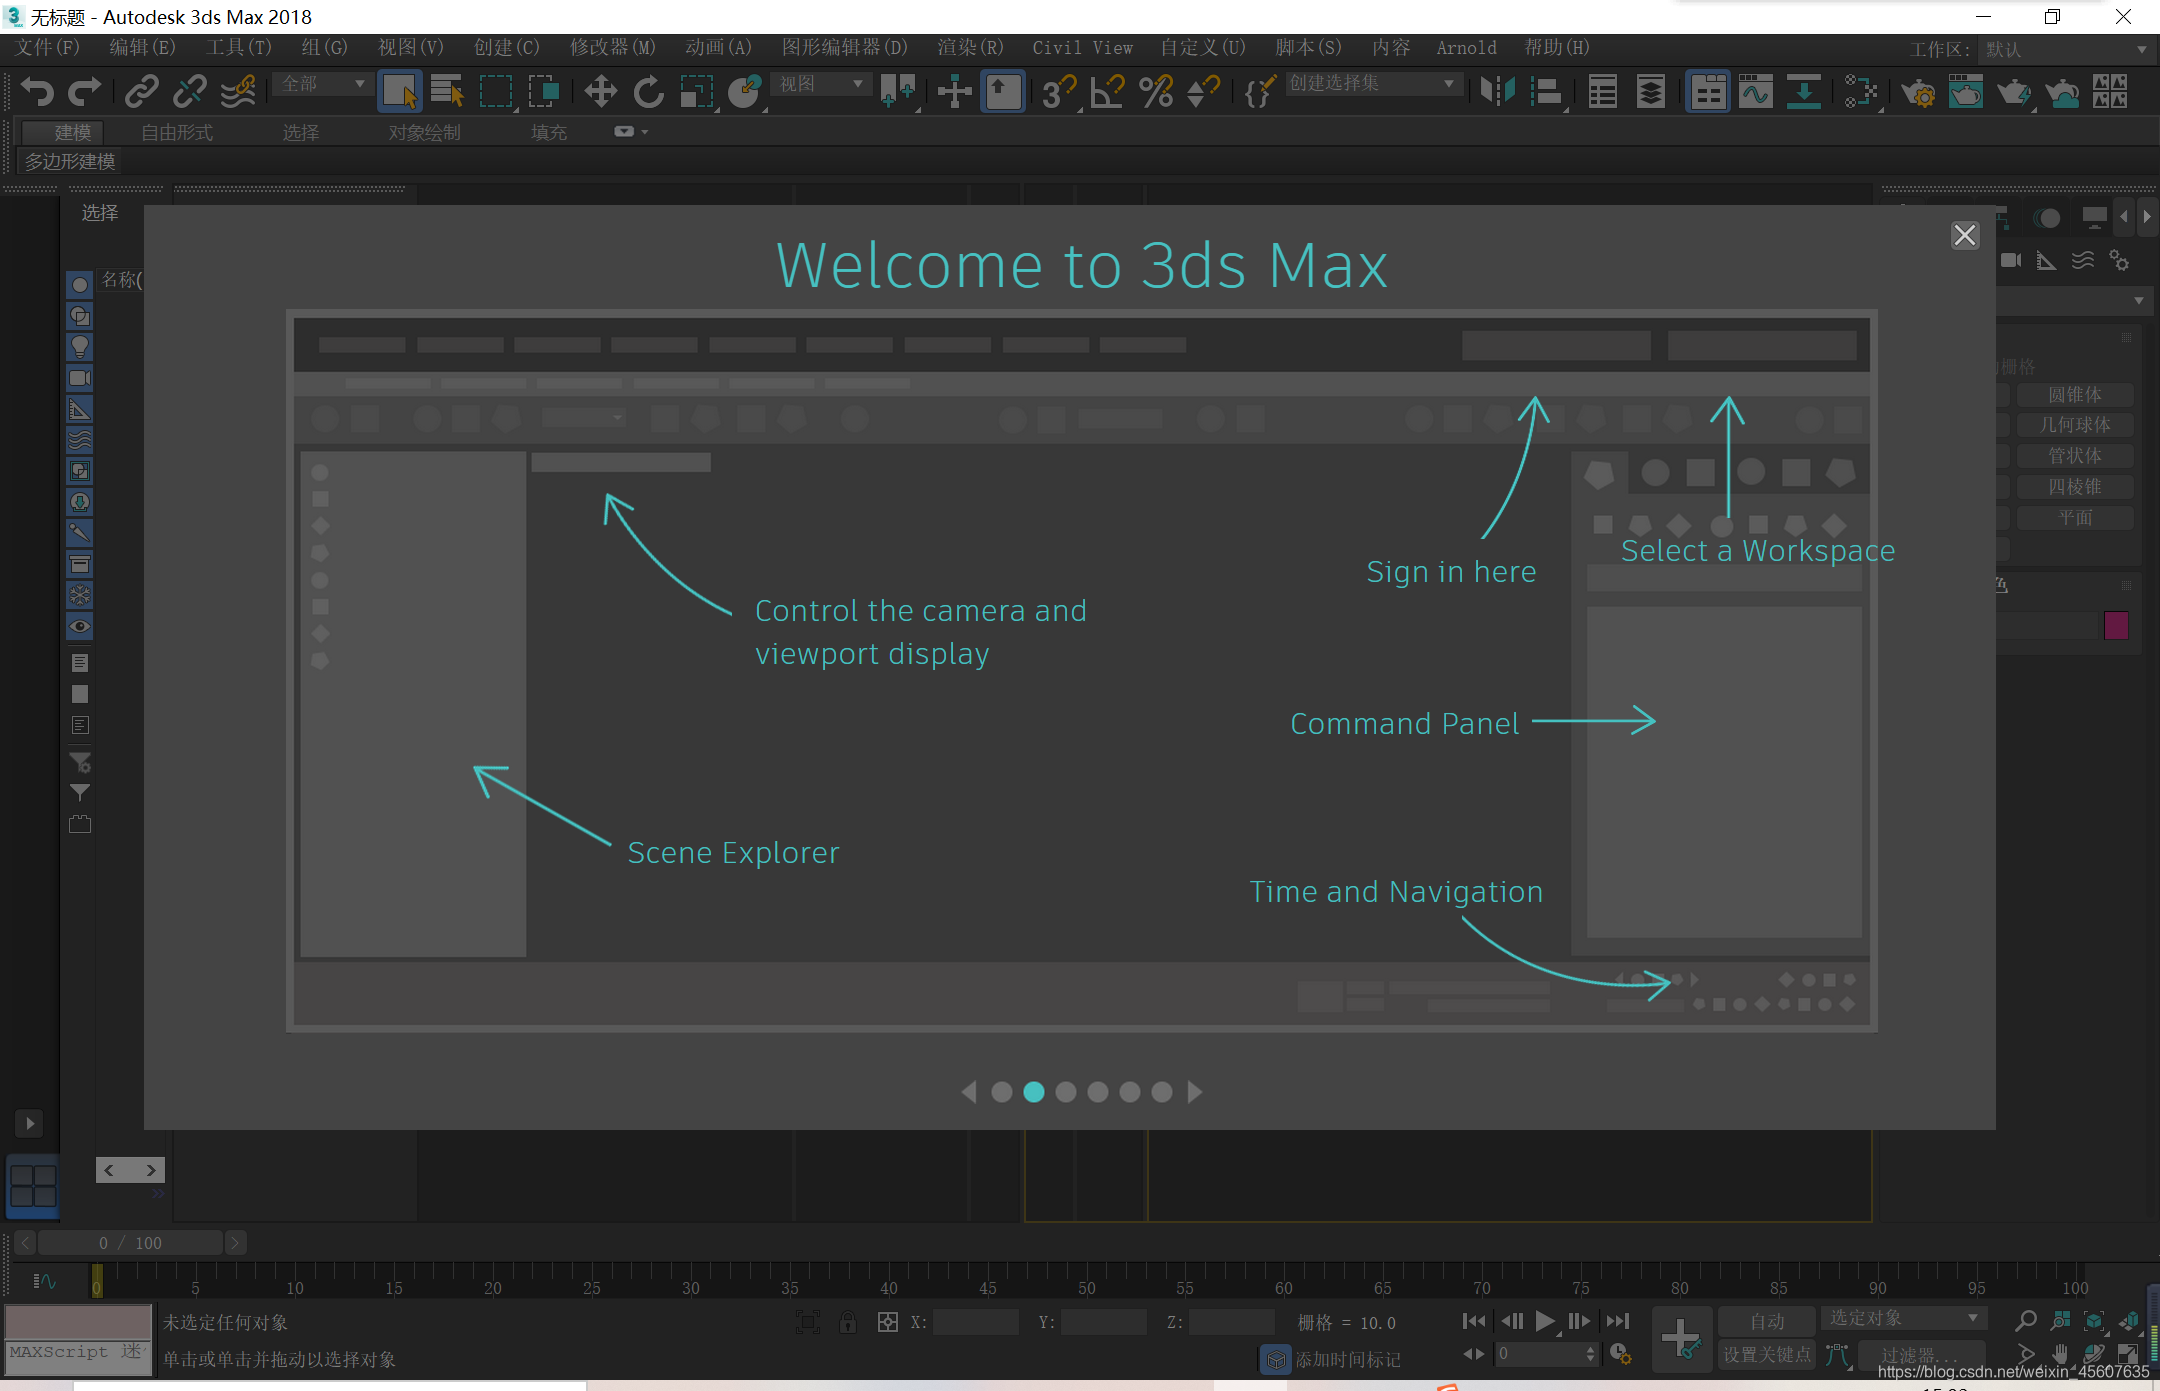Open the 编辑(E) menu
This screenshot has width=2160, height=1391.
(x=142, y=48)
